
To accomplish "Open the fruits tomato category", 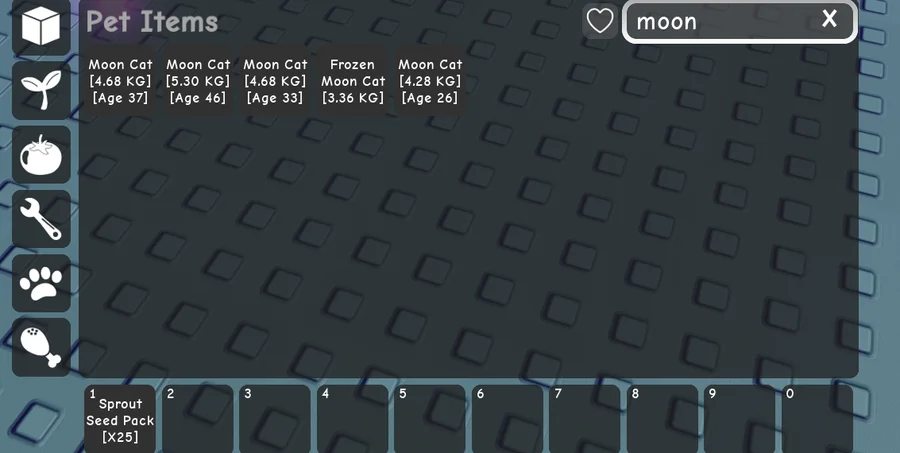I will [41, 154].
